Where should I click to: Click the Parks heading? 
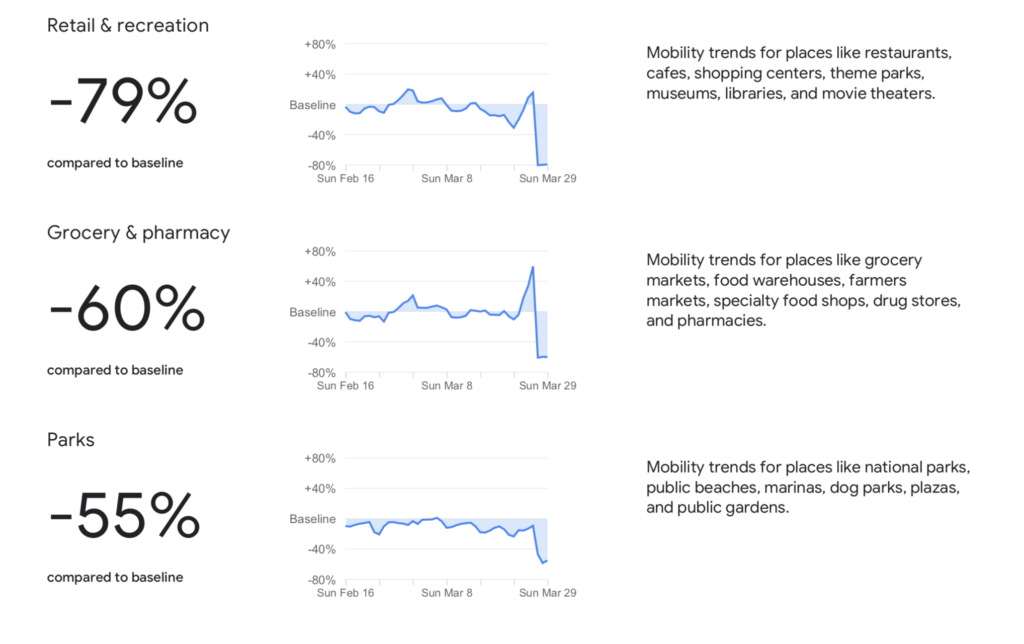click(71, 439)
